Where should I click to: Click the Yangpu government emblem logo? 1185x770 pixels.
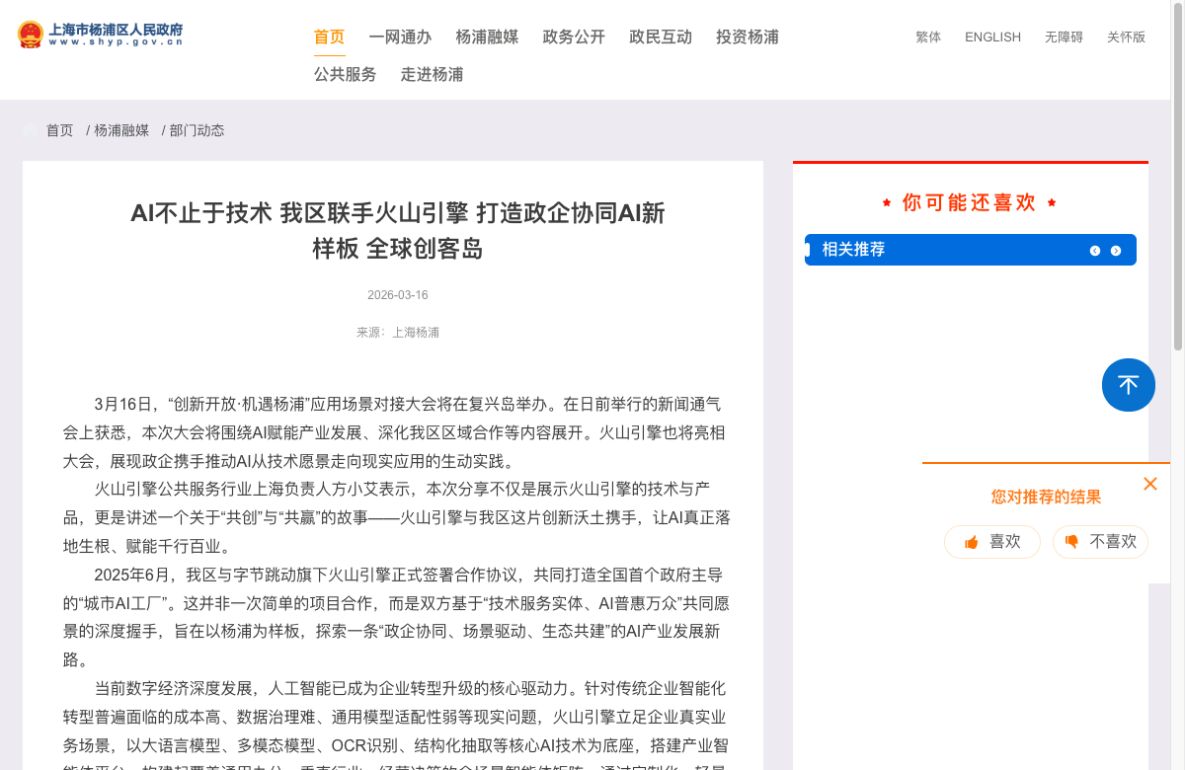[x=30, y=35]
